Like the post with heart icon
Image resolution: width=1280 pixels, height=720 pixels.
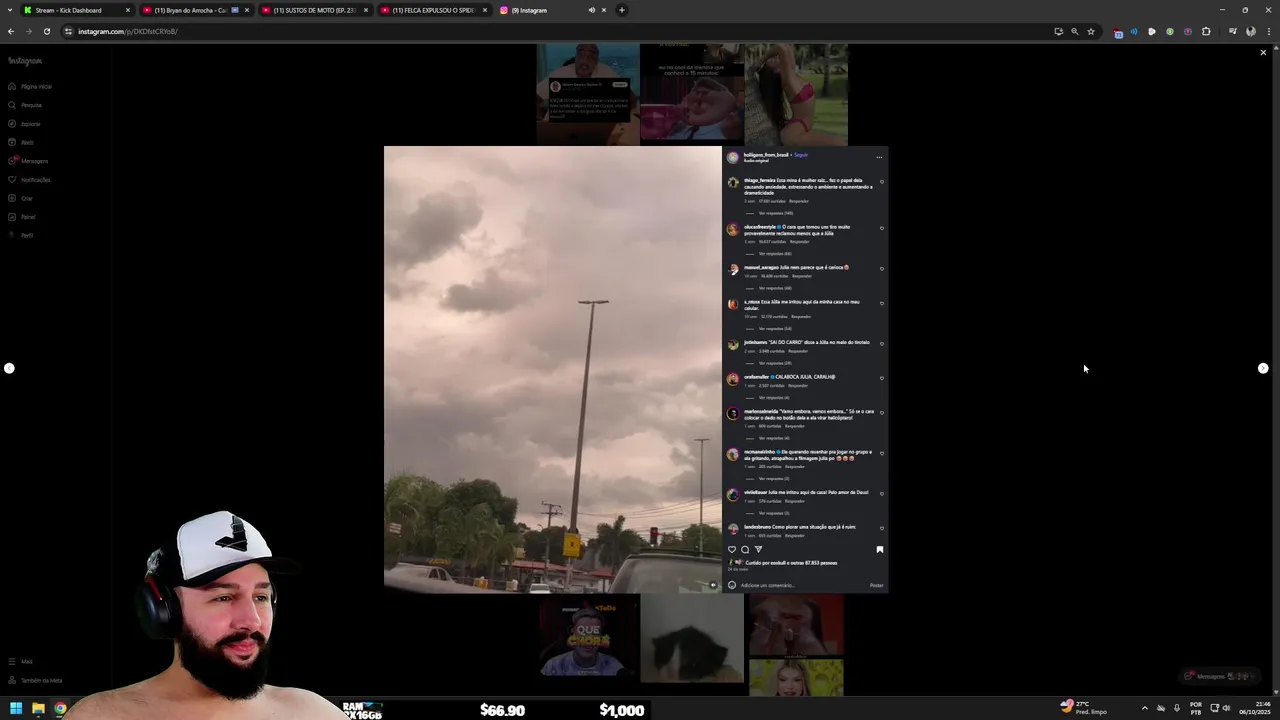(x=732, y=549)
